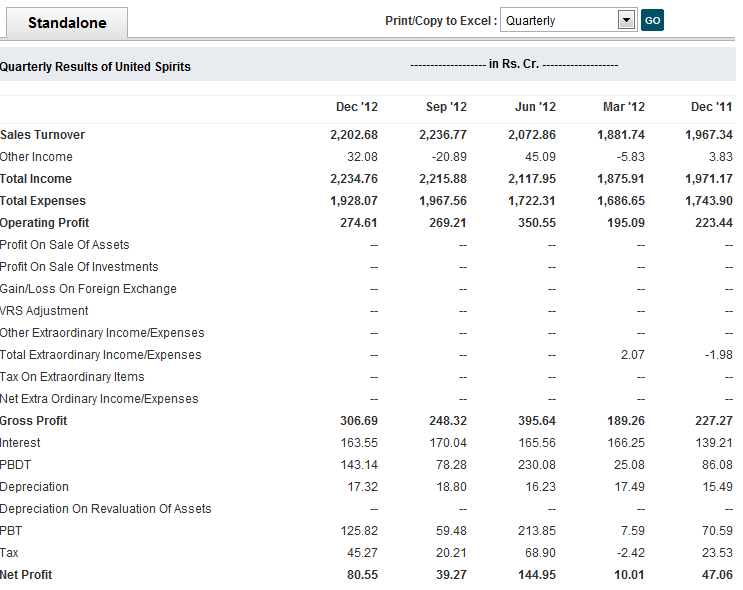Select the Other Income row label
Image resolution: width=743 pixels, height=590 pixels.
tap(36, 157)
